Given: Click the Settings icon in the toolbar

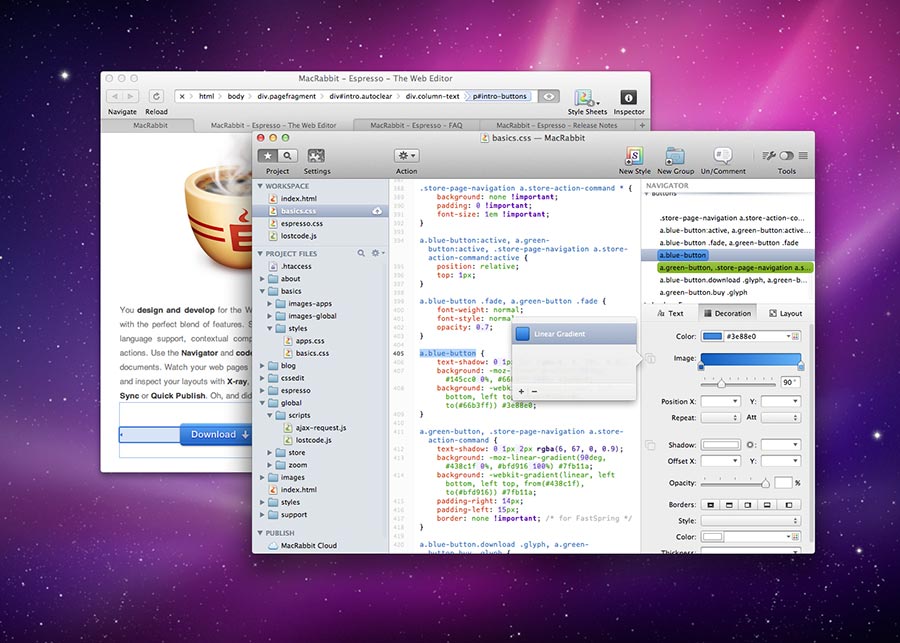Looking at the screenshot, I should (317, 155).
